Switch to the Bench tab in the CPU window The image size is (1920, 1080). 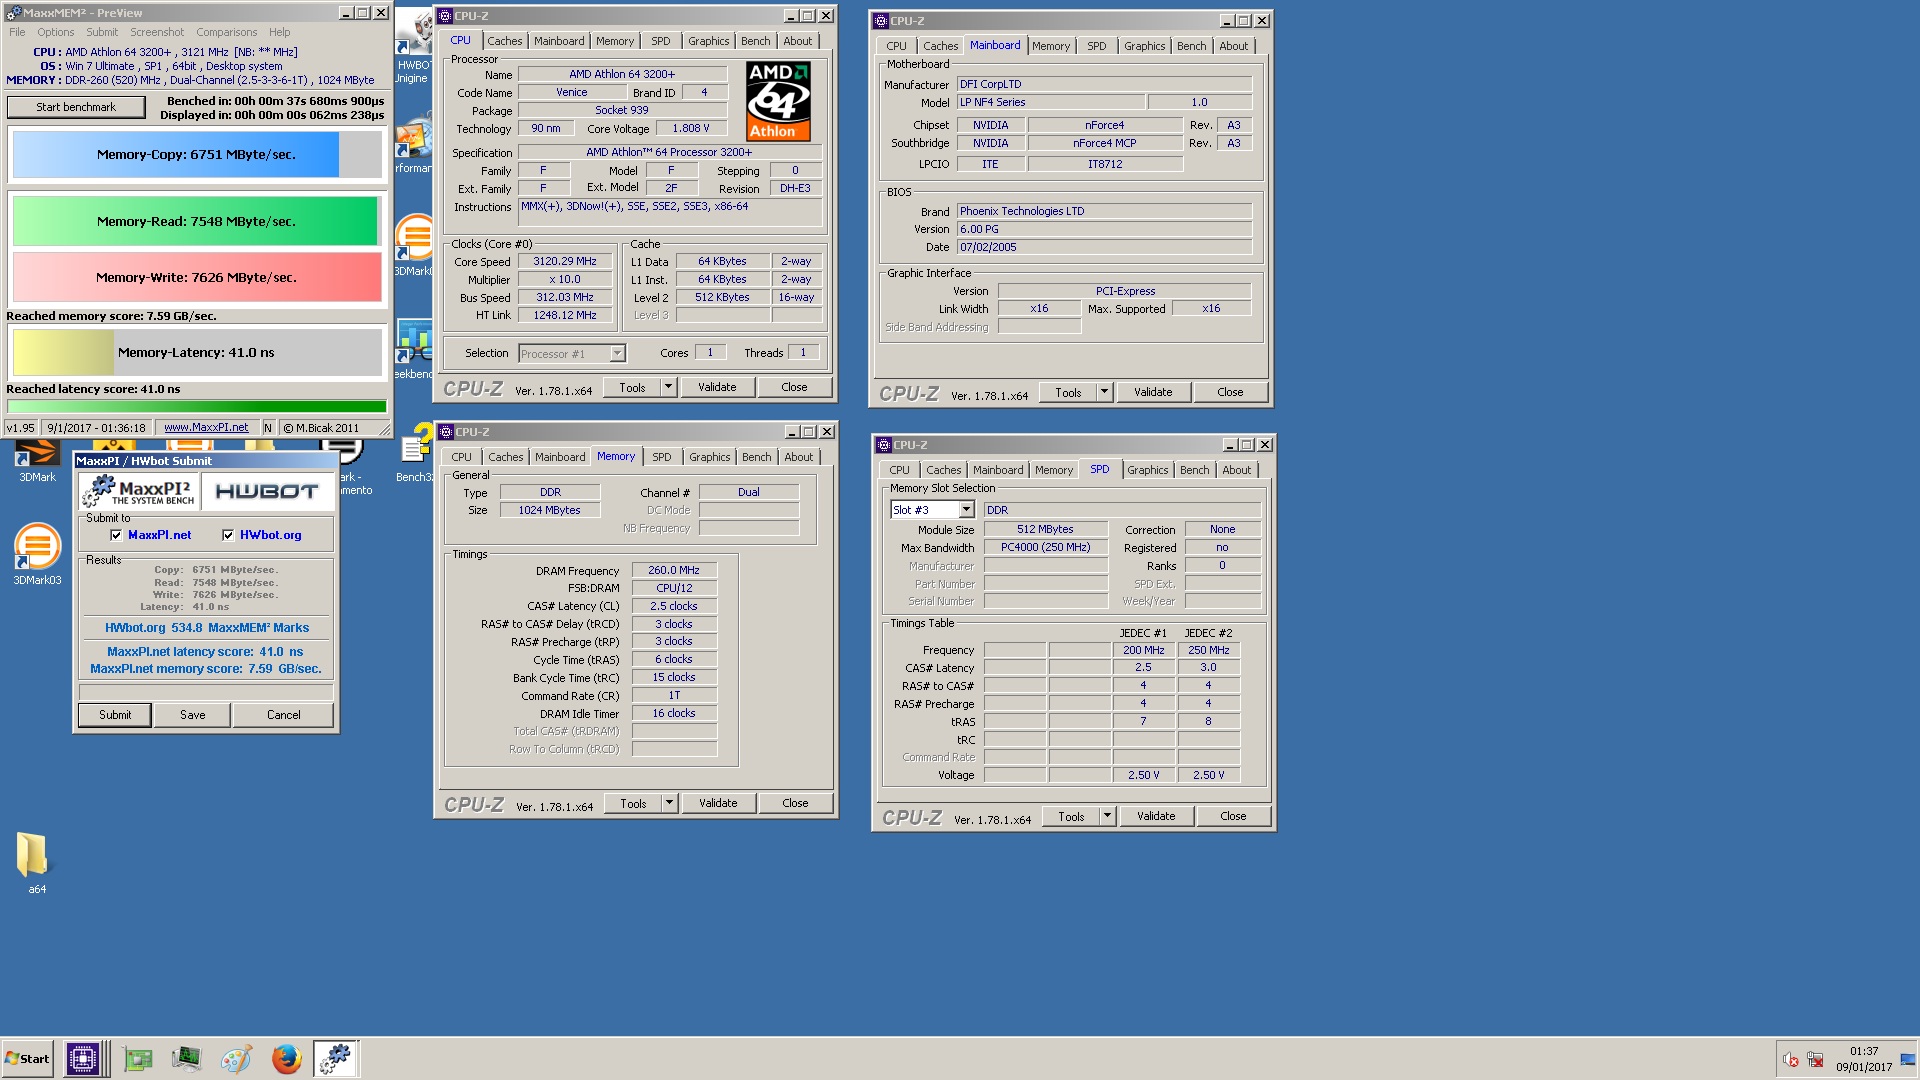756,41
